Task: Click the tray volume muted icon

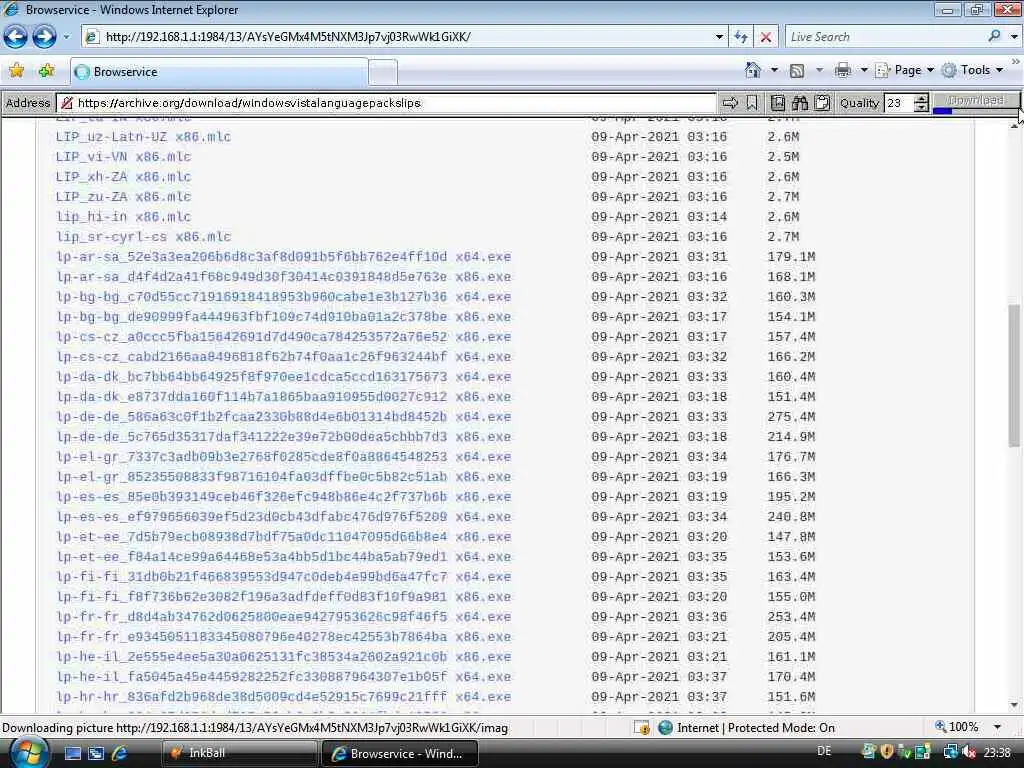Action: (968, 753)
